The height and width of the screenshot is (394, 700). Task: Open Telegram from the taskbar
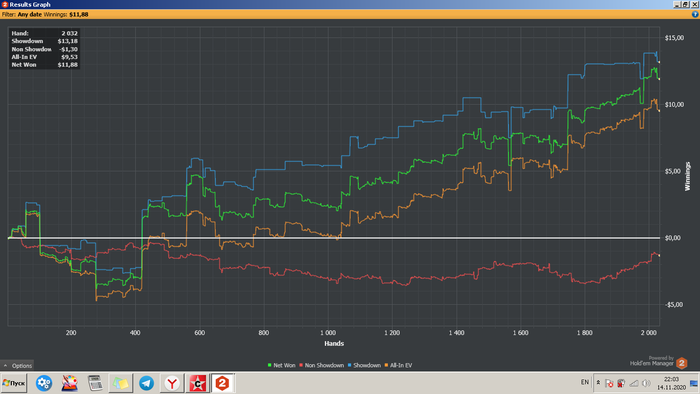coord(146,383)
